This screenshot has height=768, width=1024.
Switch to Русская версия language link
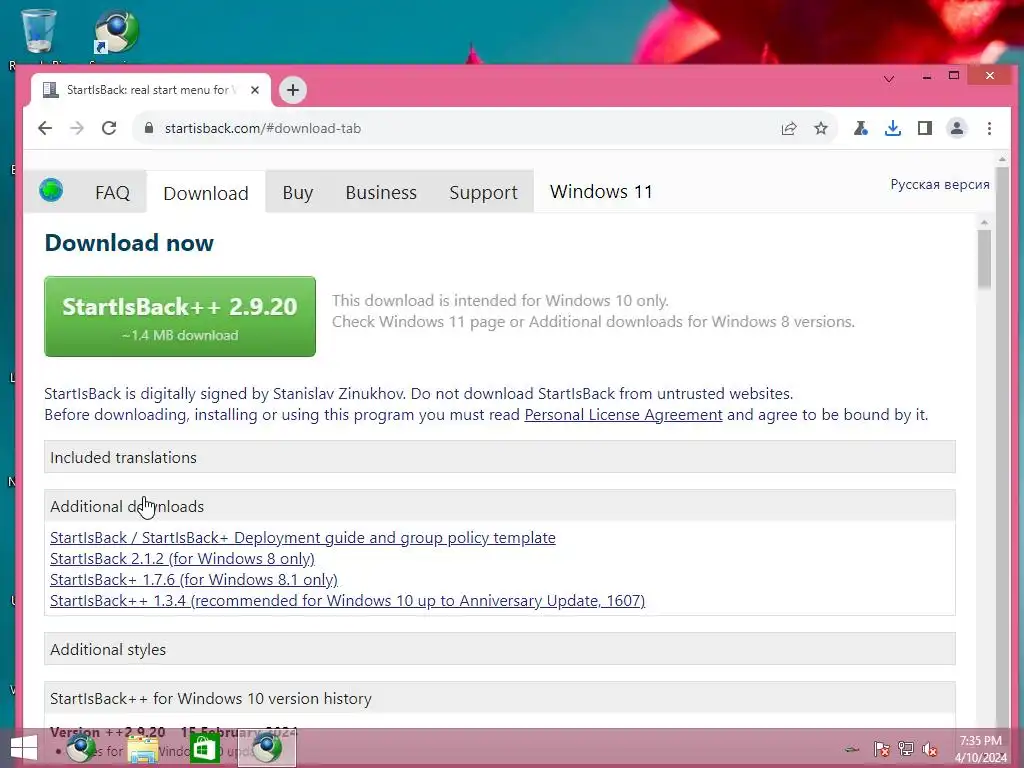(x=940, y=184)
